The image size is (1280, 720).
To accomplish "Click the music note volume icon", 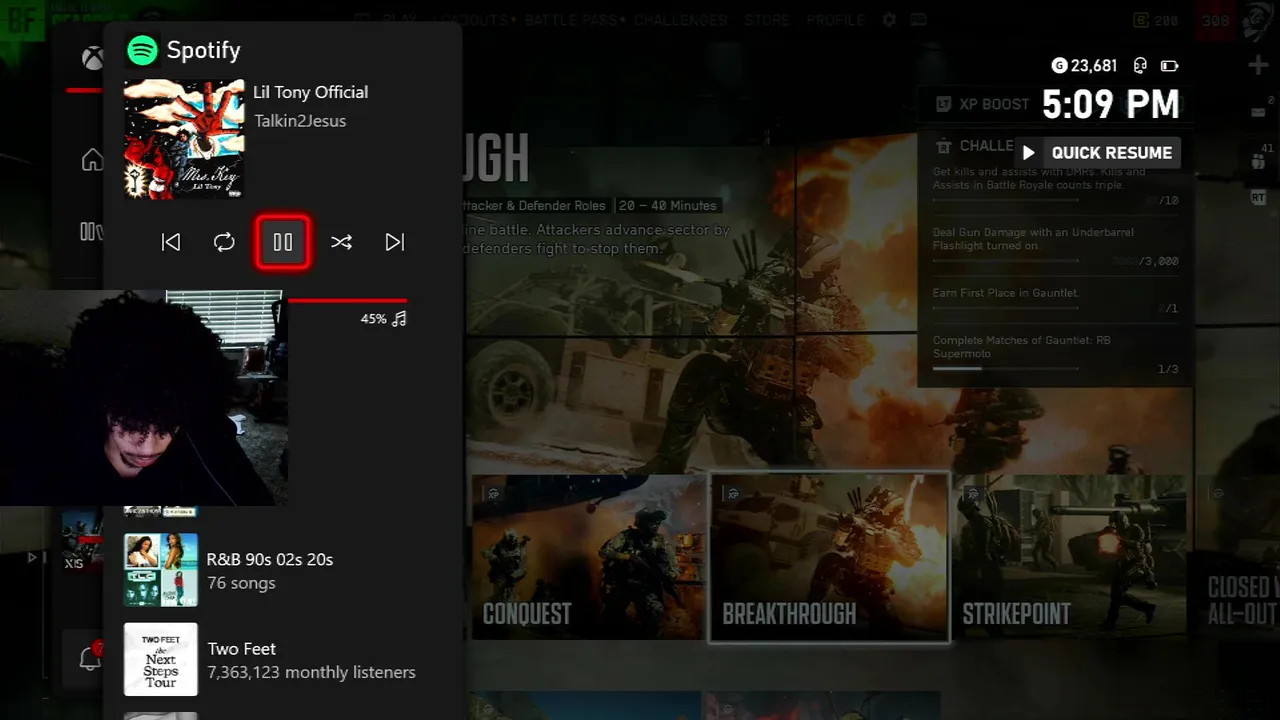I will (x=399, y=319).
